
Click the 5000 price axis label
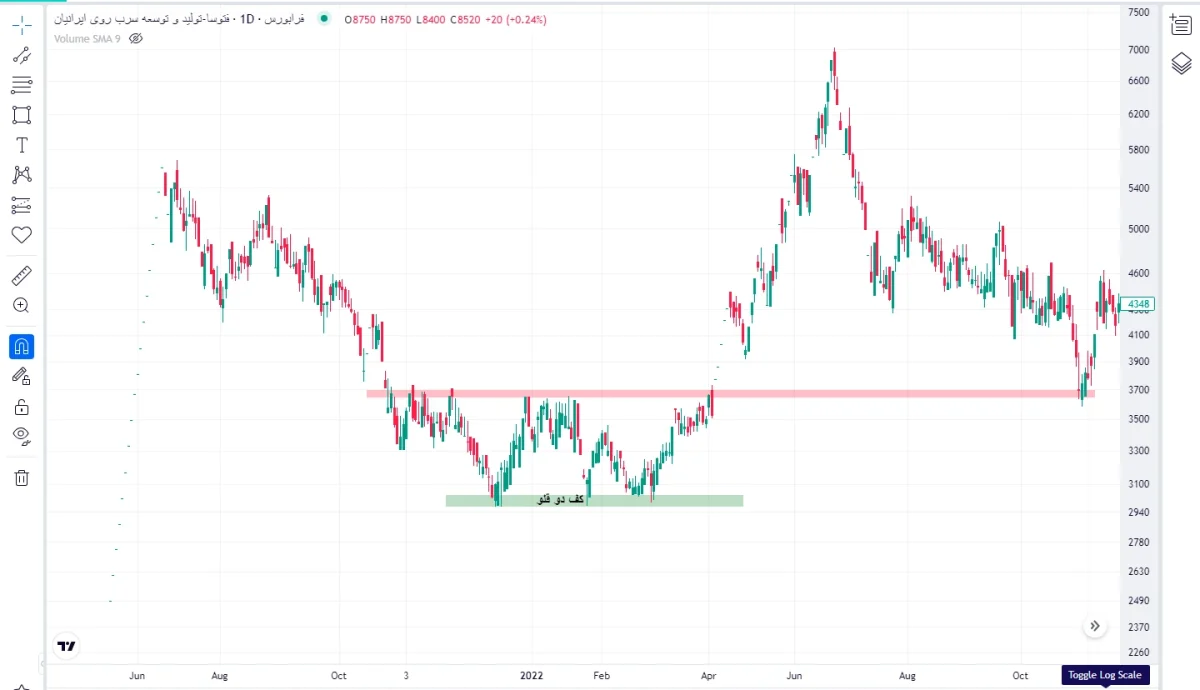[1139, 229]
